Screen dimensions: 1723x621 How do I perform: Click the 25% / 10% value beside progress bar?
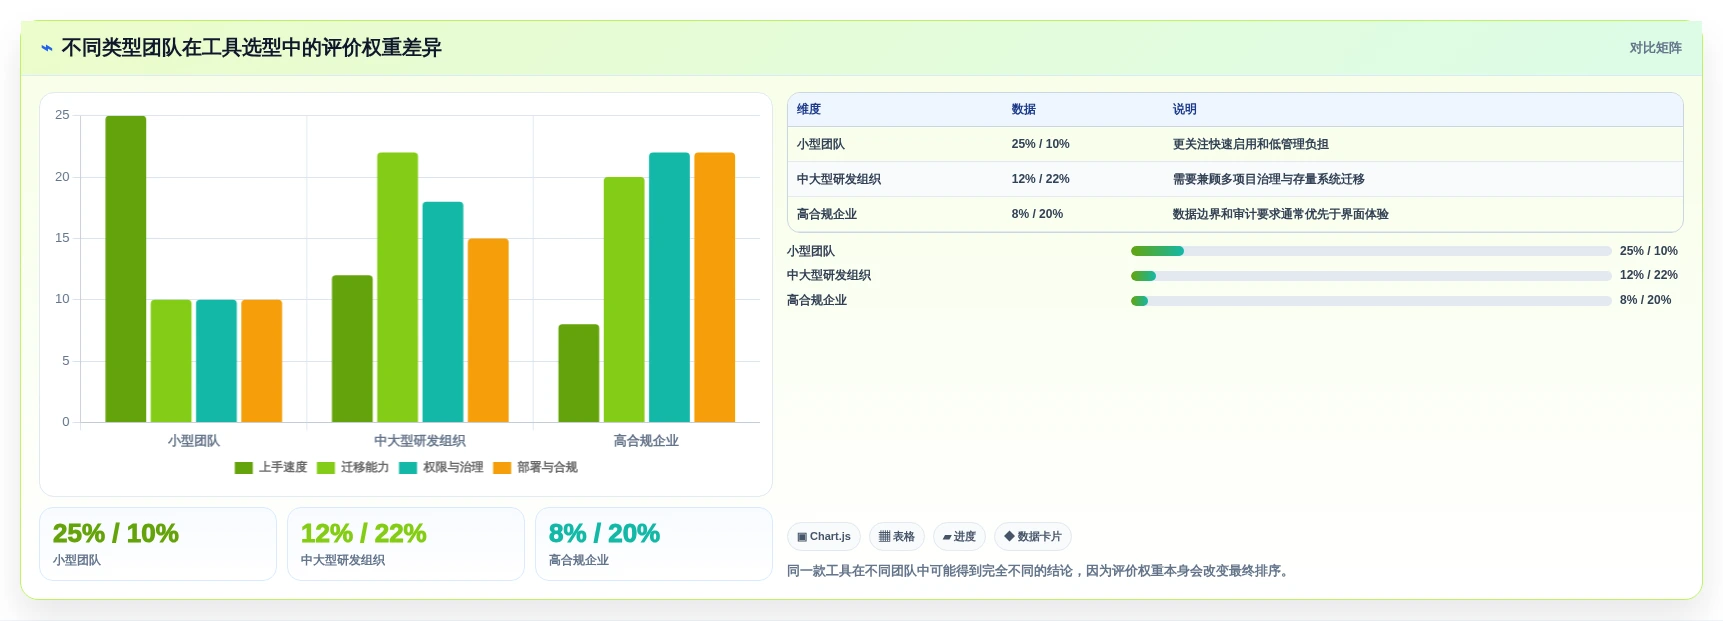[x=1649, y=251]
